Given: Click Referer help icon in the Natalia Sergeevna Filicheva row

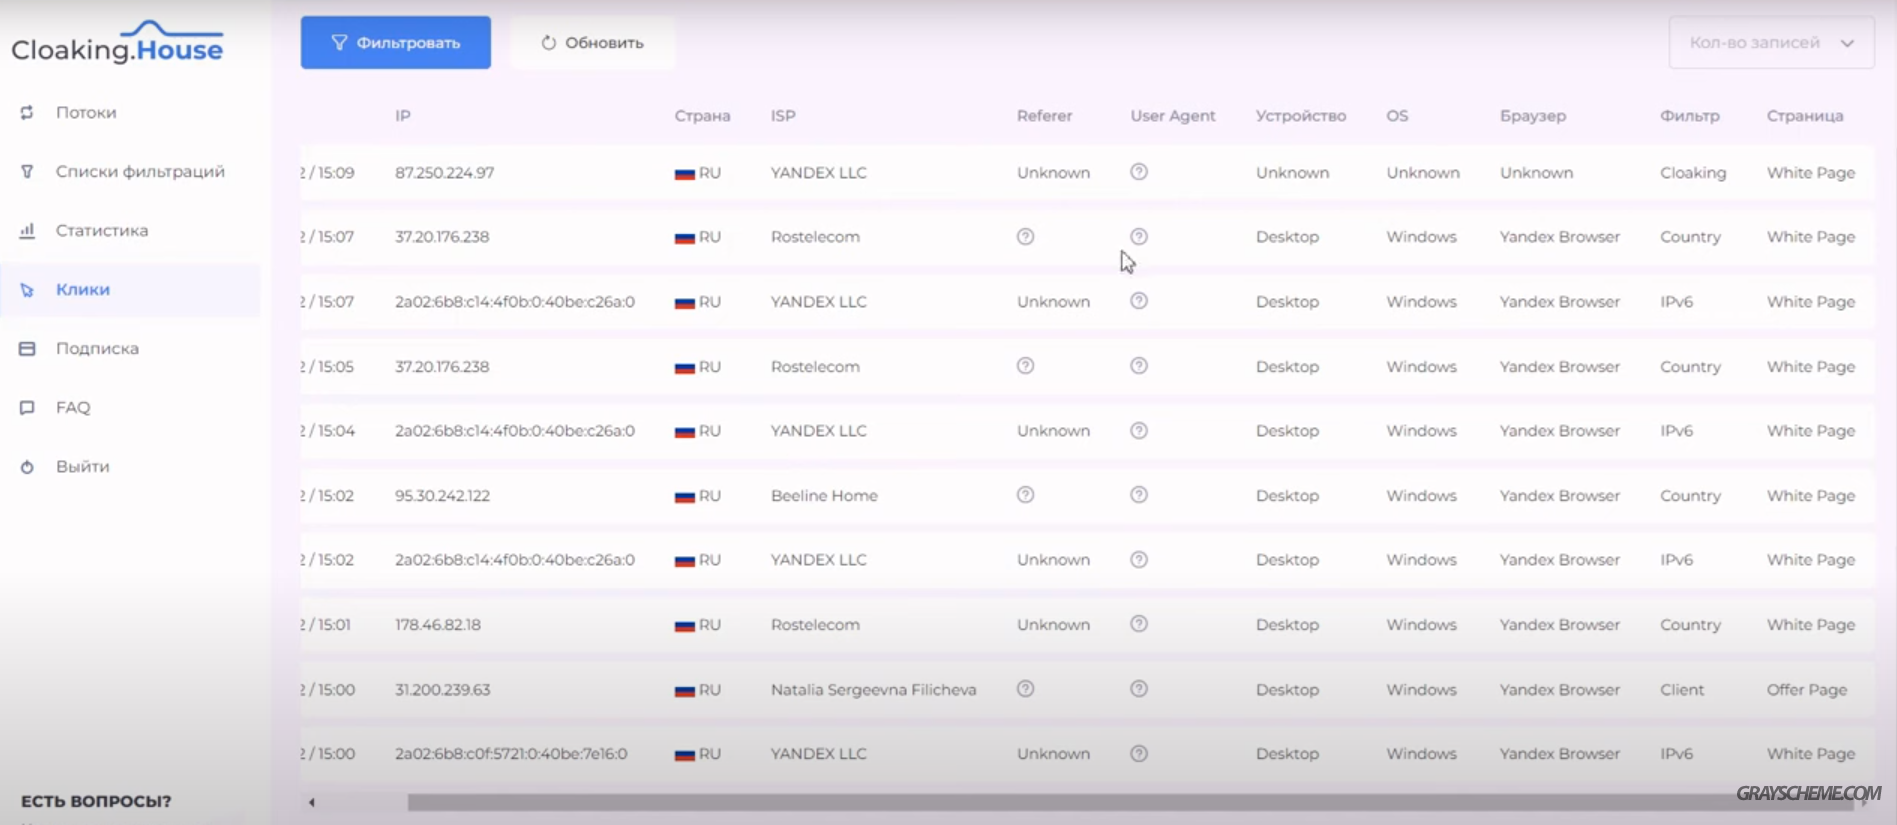Looking at the screenshot, I should [1025, 689].
